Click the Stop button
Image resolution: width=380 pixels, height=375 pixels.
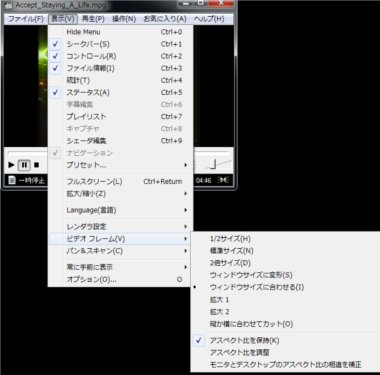click(x=37, y=165)
